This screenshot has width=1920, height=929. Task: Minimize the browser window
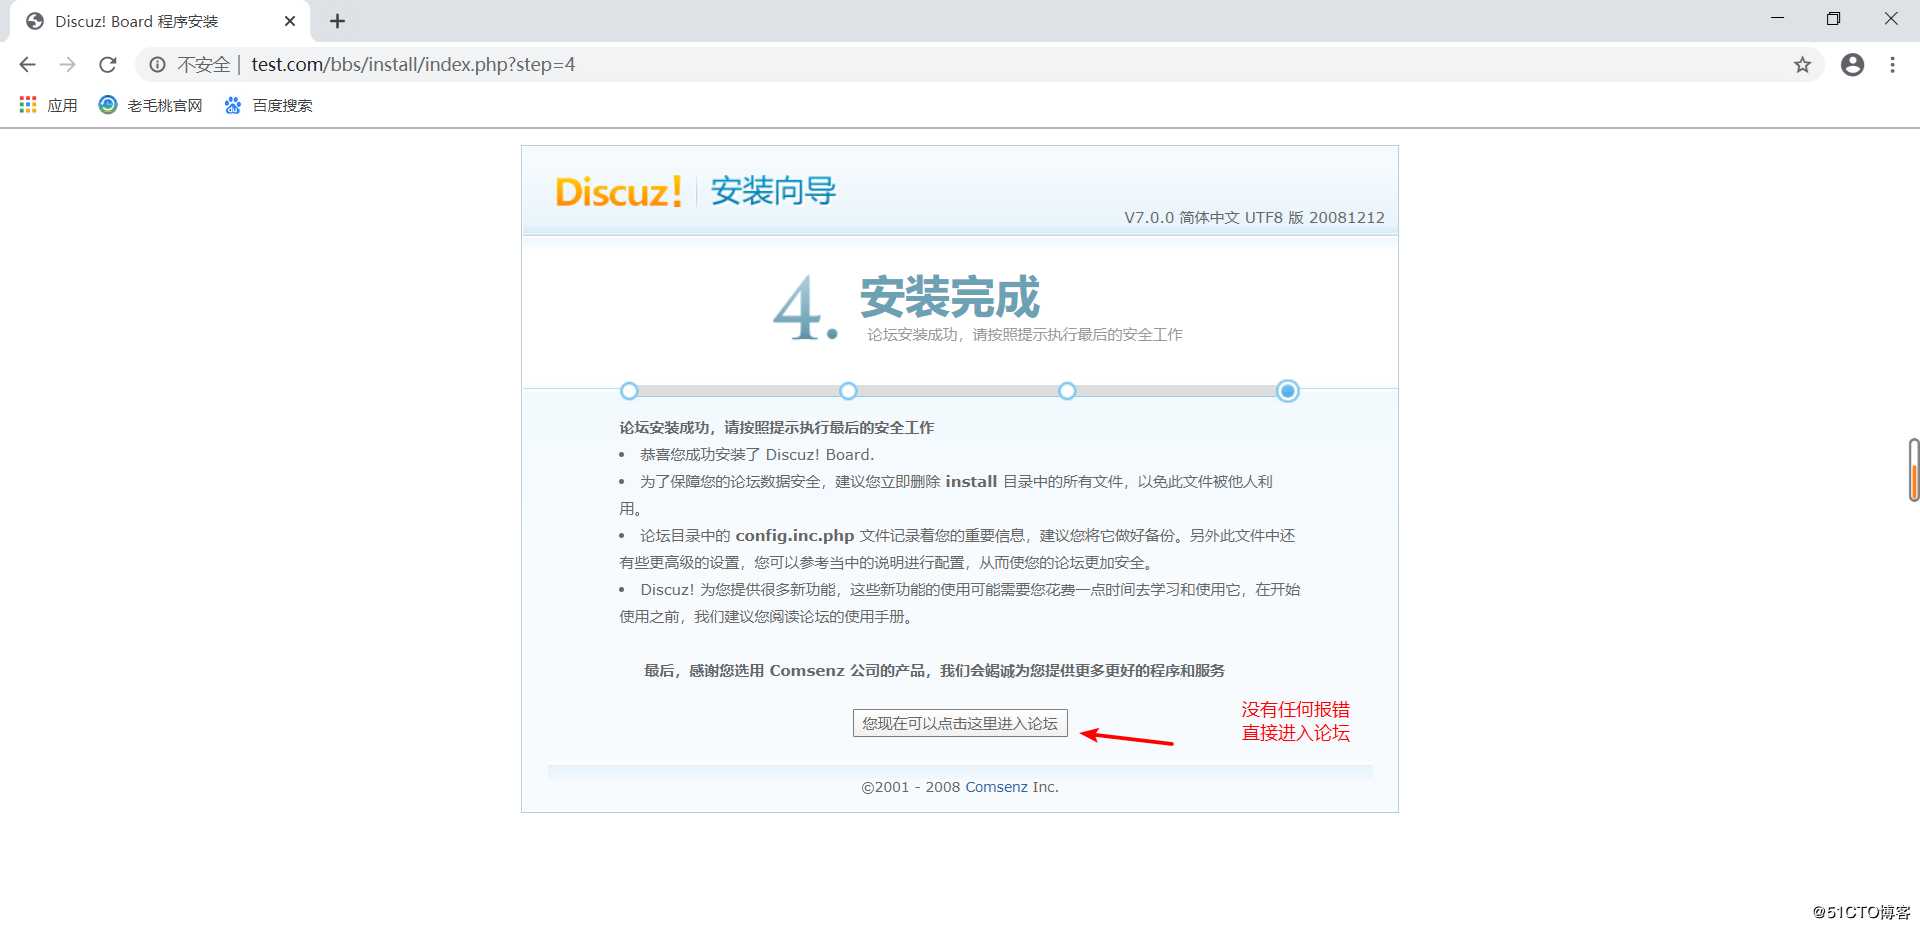(1777, 19)
